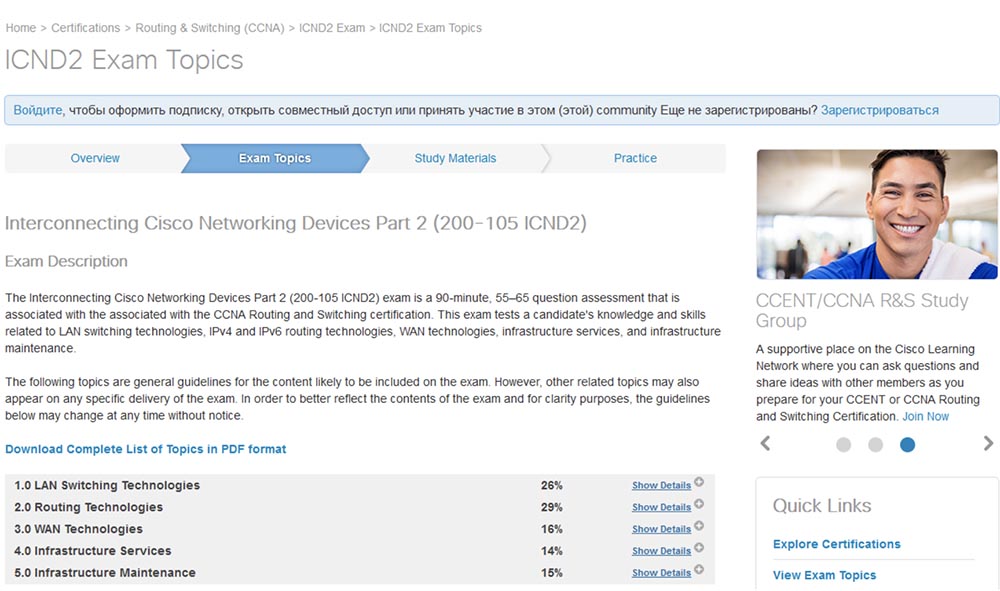The width and height of the screenshot is (1000, 591).
Task: Click the smiling man banner image
Action: click(877, 214)
